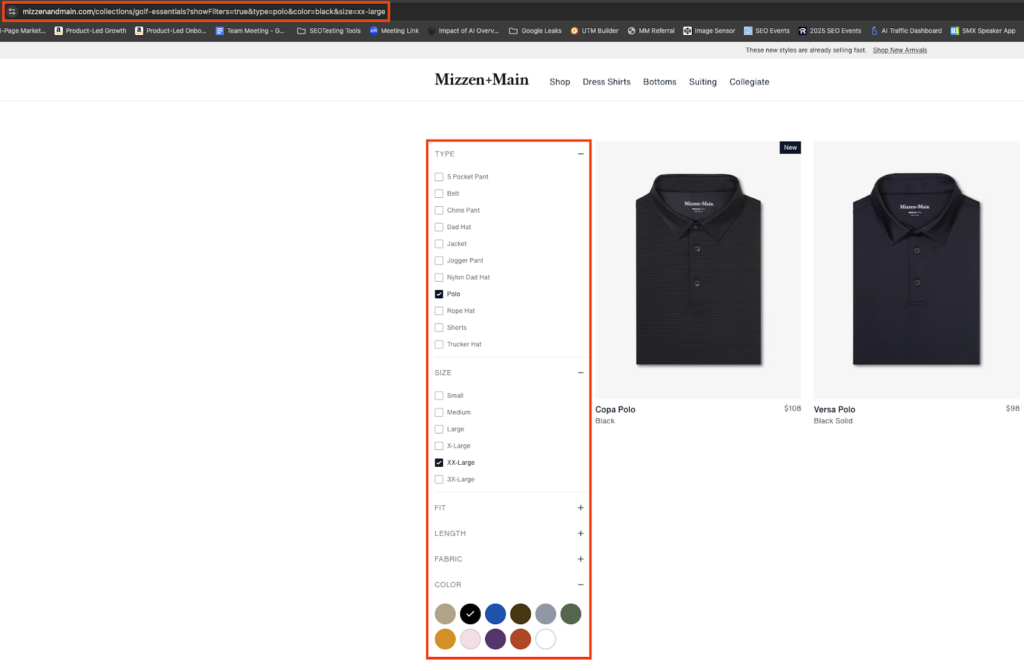Image resolution: width=1024 pixels, height=671 pixels.
Task: Select the white color swatch
Action: 546,639
